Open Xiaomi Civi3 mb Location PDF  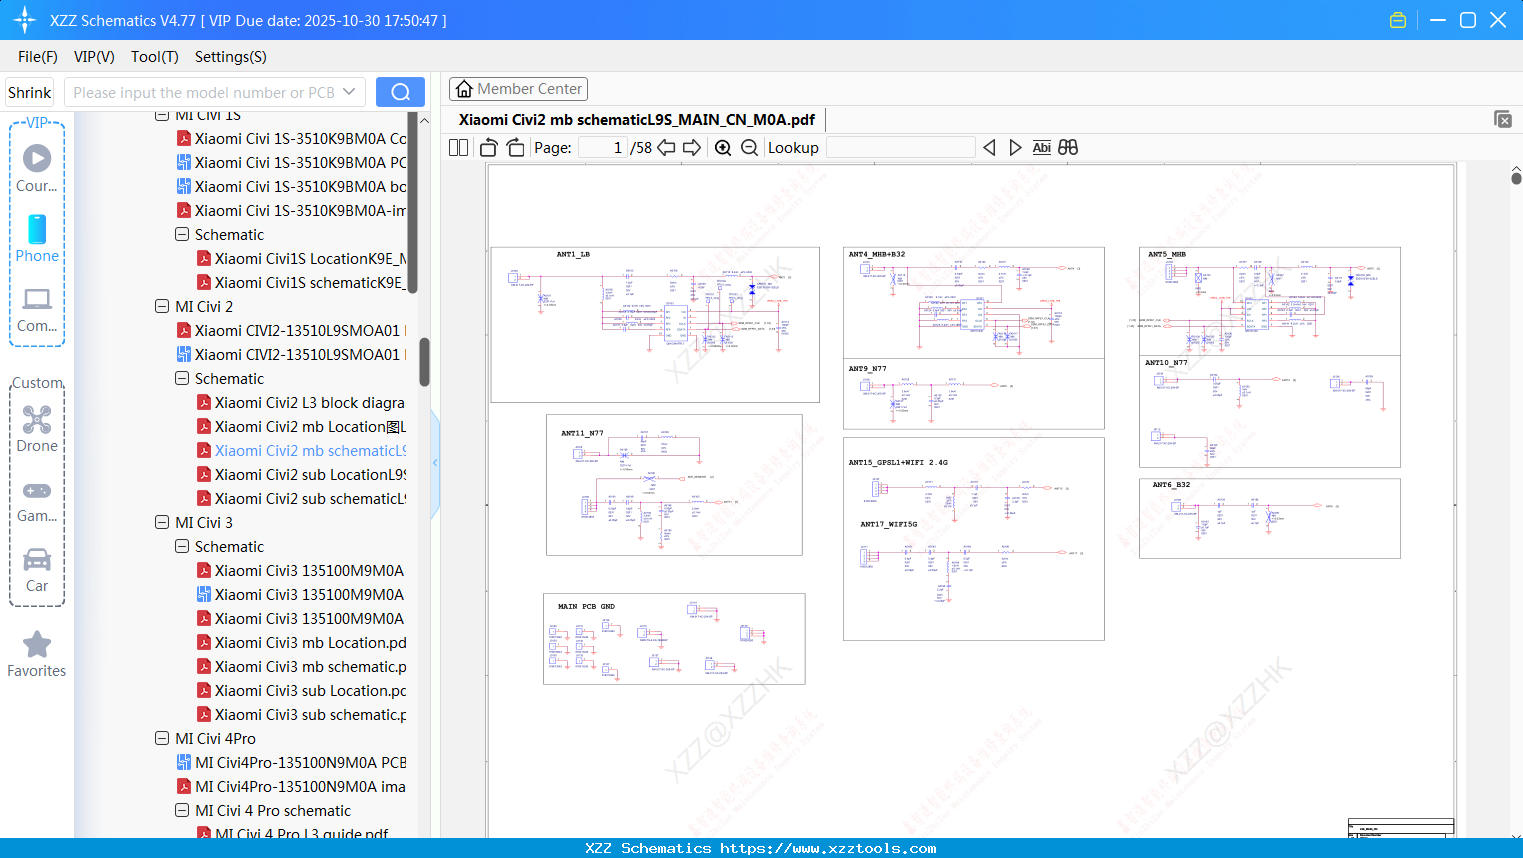(301, 642)
